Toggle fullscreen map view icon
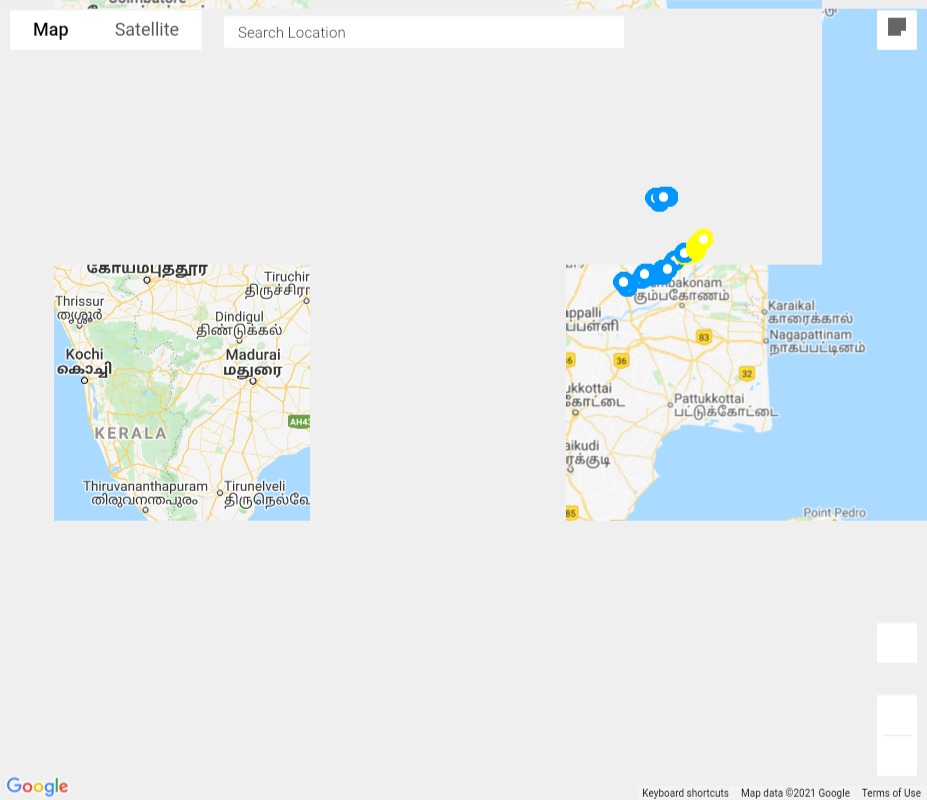 click(896, 28)
